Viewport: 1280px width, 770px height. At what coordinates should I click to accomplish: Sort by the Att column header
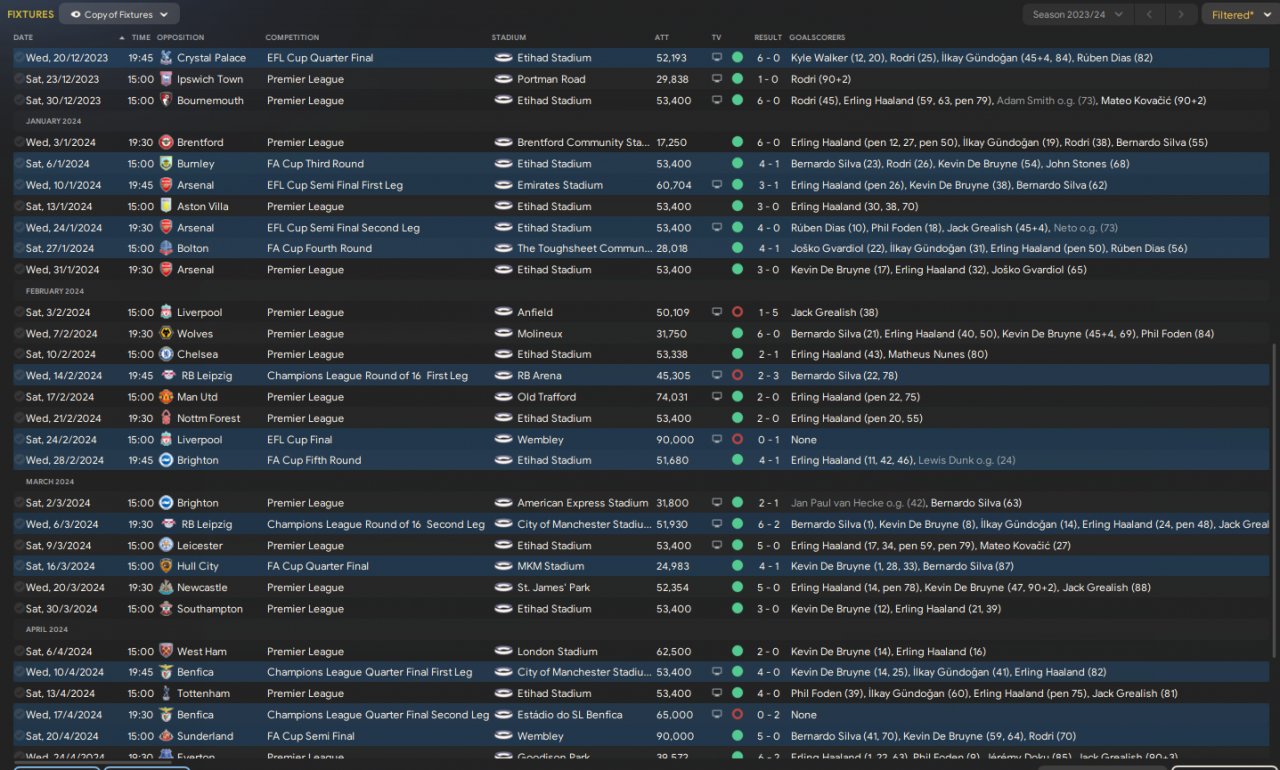coord(662,38)
